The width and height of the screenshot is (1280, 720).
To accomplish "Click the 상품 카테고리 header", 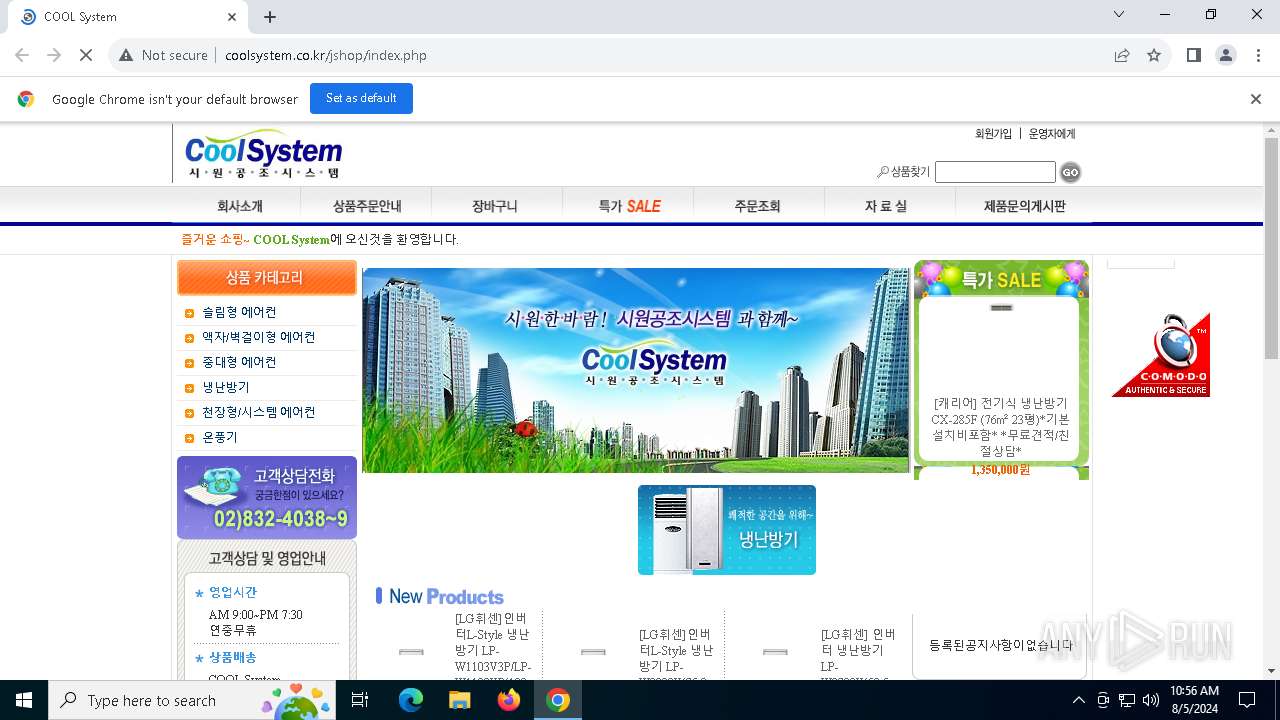I will click(x=267, y=277).
